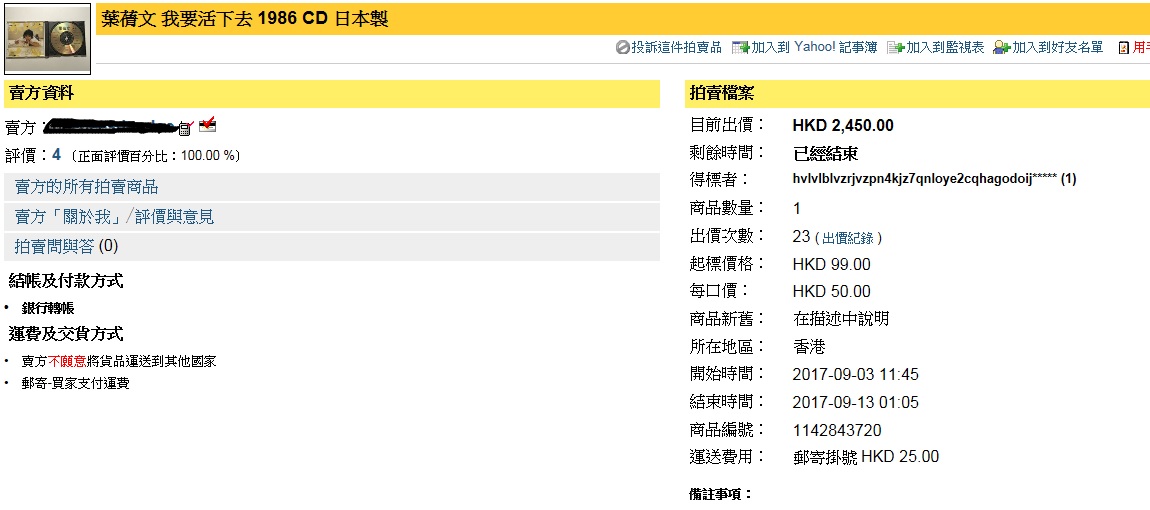
Task: Click 賣方不願意將貨品運送到其他國家 line
Action: click(119, 361)
